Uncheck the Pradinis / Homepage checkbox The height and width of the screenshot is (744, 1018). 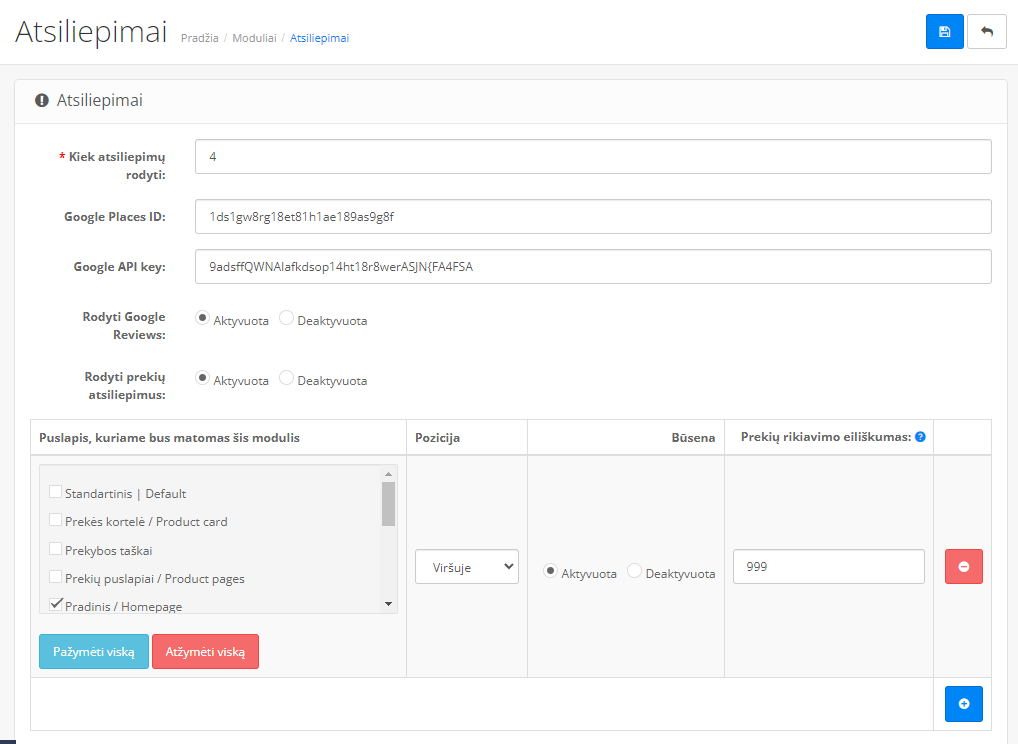point(56,604)
